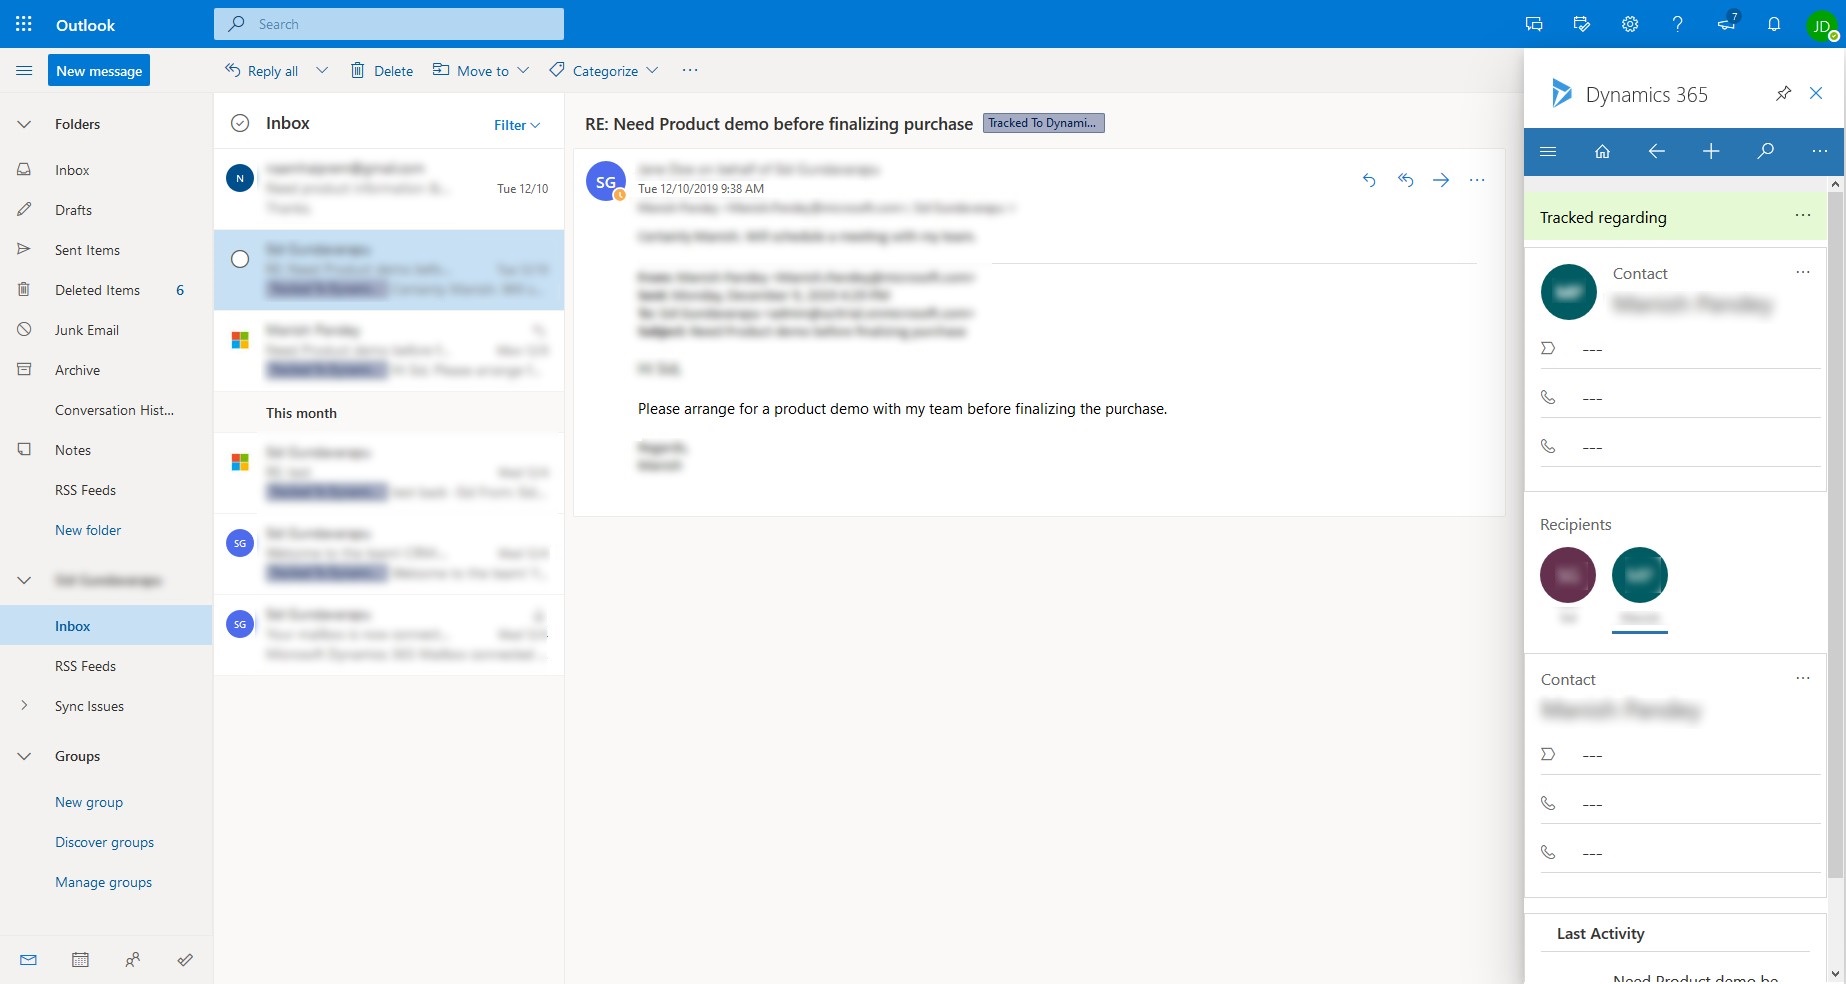
Task: Open the email dated Tue 12/10 from N
Action: [389, 189]
